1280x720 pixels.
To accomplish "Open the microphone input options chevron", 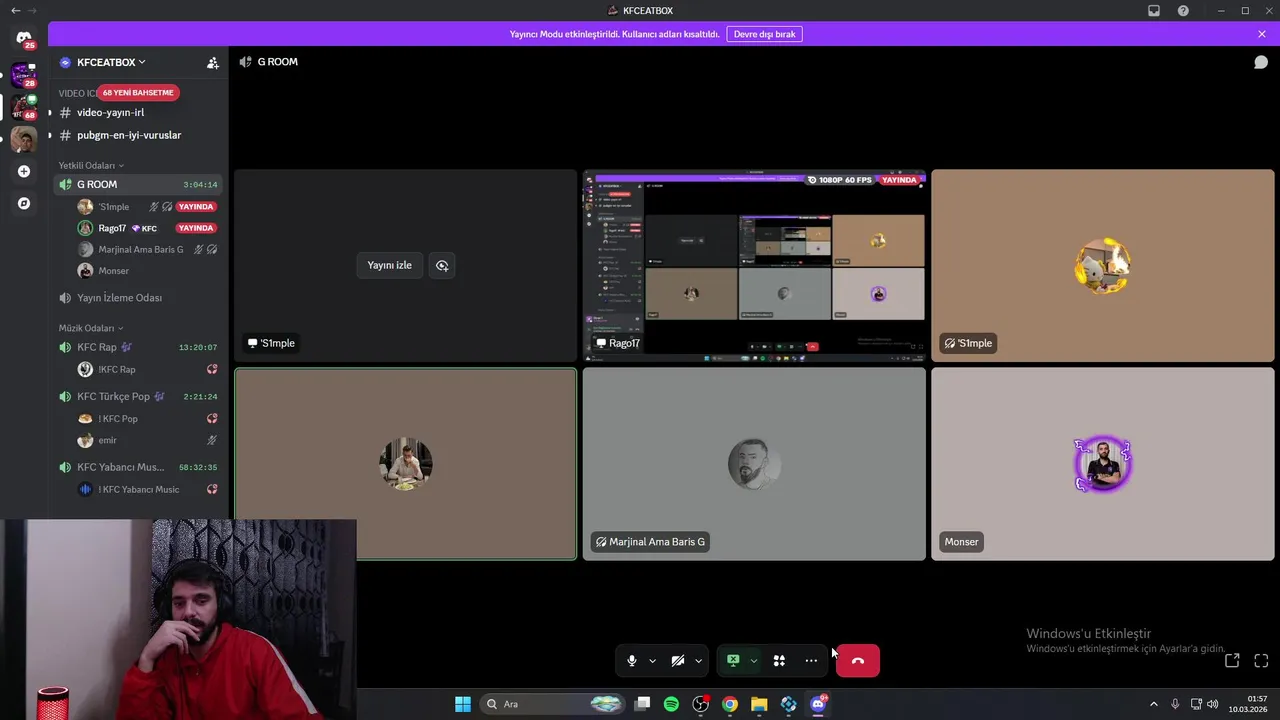I will (652, 660).
